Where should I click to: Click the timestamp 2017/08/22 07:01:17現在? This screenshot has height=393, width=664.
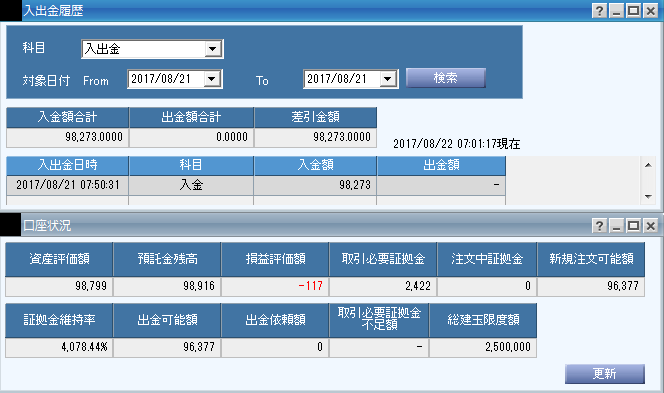coord(456,144)
